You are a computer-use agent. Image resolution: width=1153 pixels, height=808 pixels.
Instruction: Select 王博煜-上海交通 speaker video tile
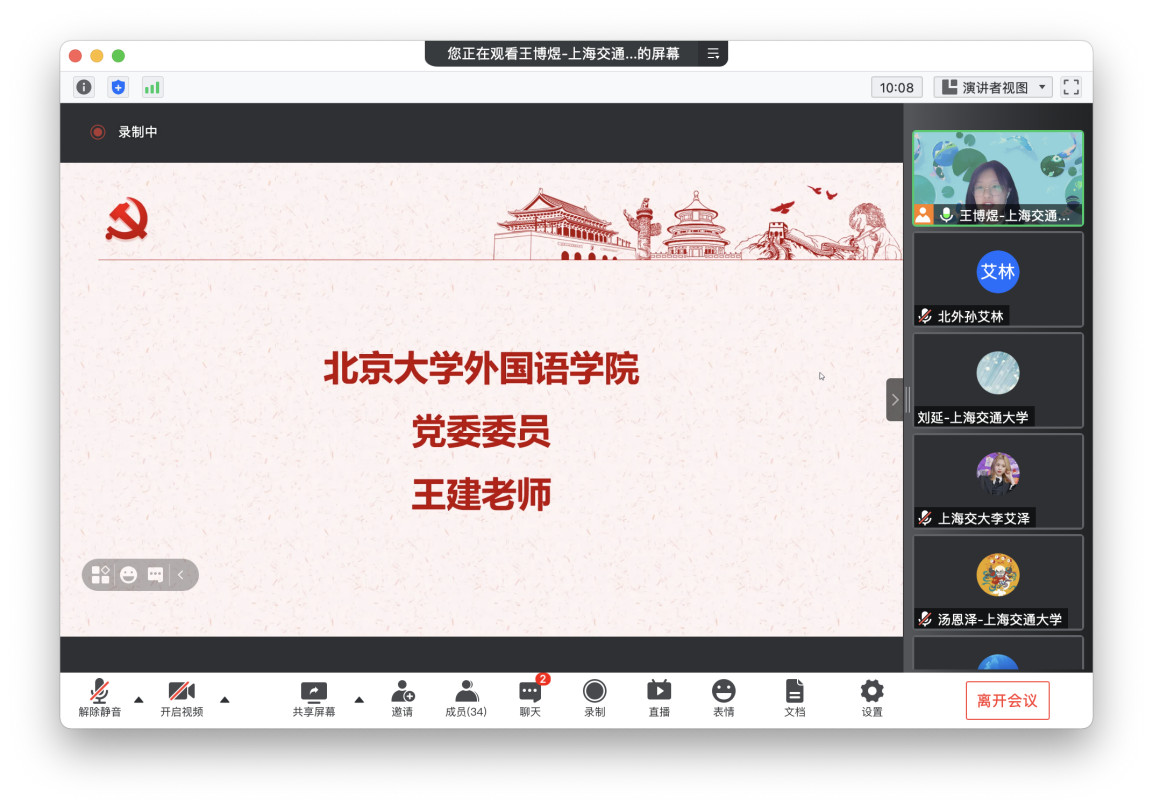point(998,179)
